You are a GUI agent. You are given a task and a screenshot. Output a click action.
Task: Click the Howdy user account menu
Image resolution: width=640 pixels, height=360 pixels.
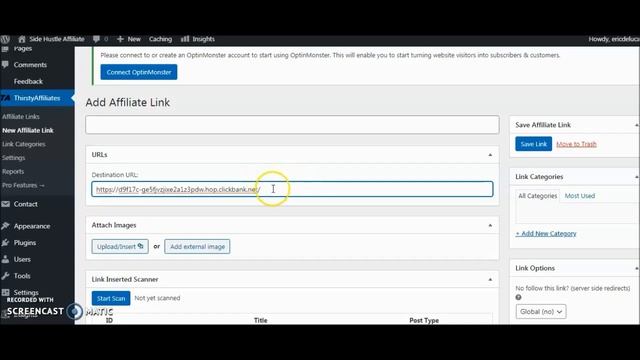[x=614, y=39]
